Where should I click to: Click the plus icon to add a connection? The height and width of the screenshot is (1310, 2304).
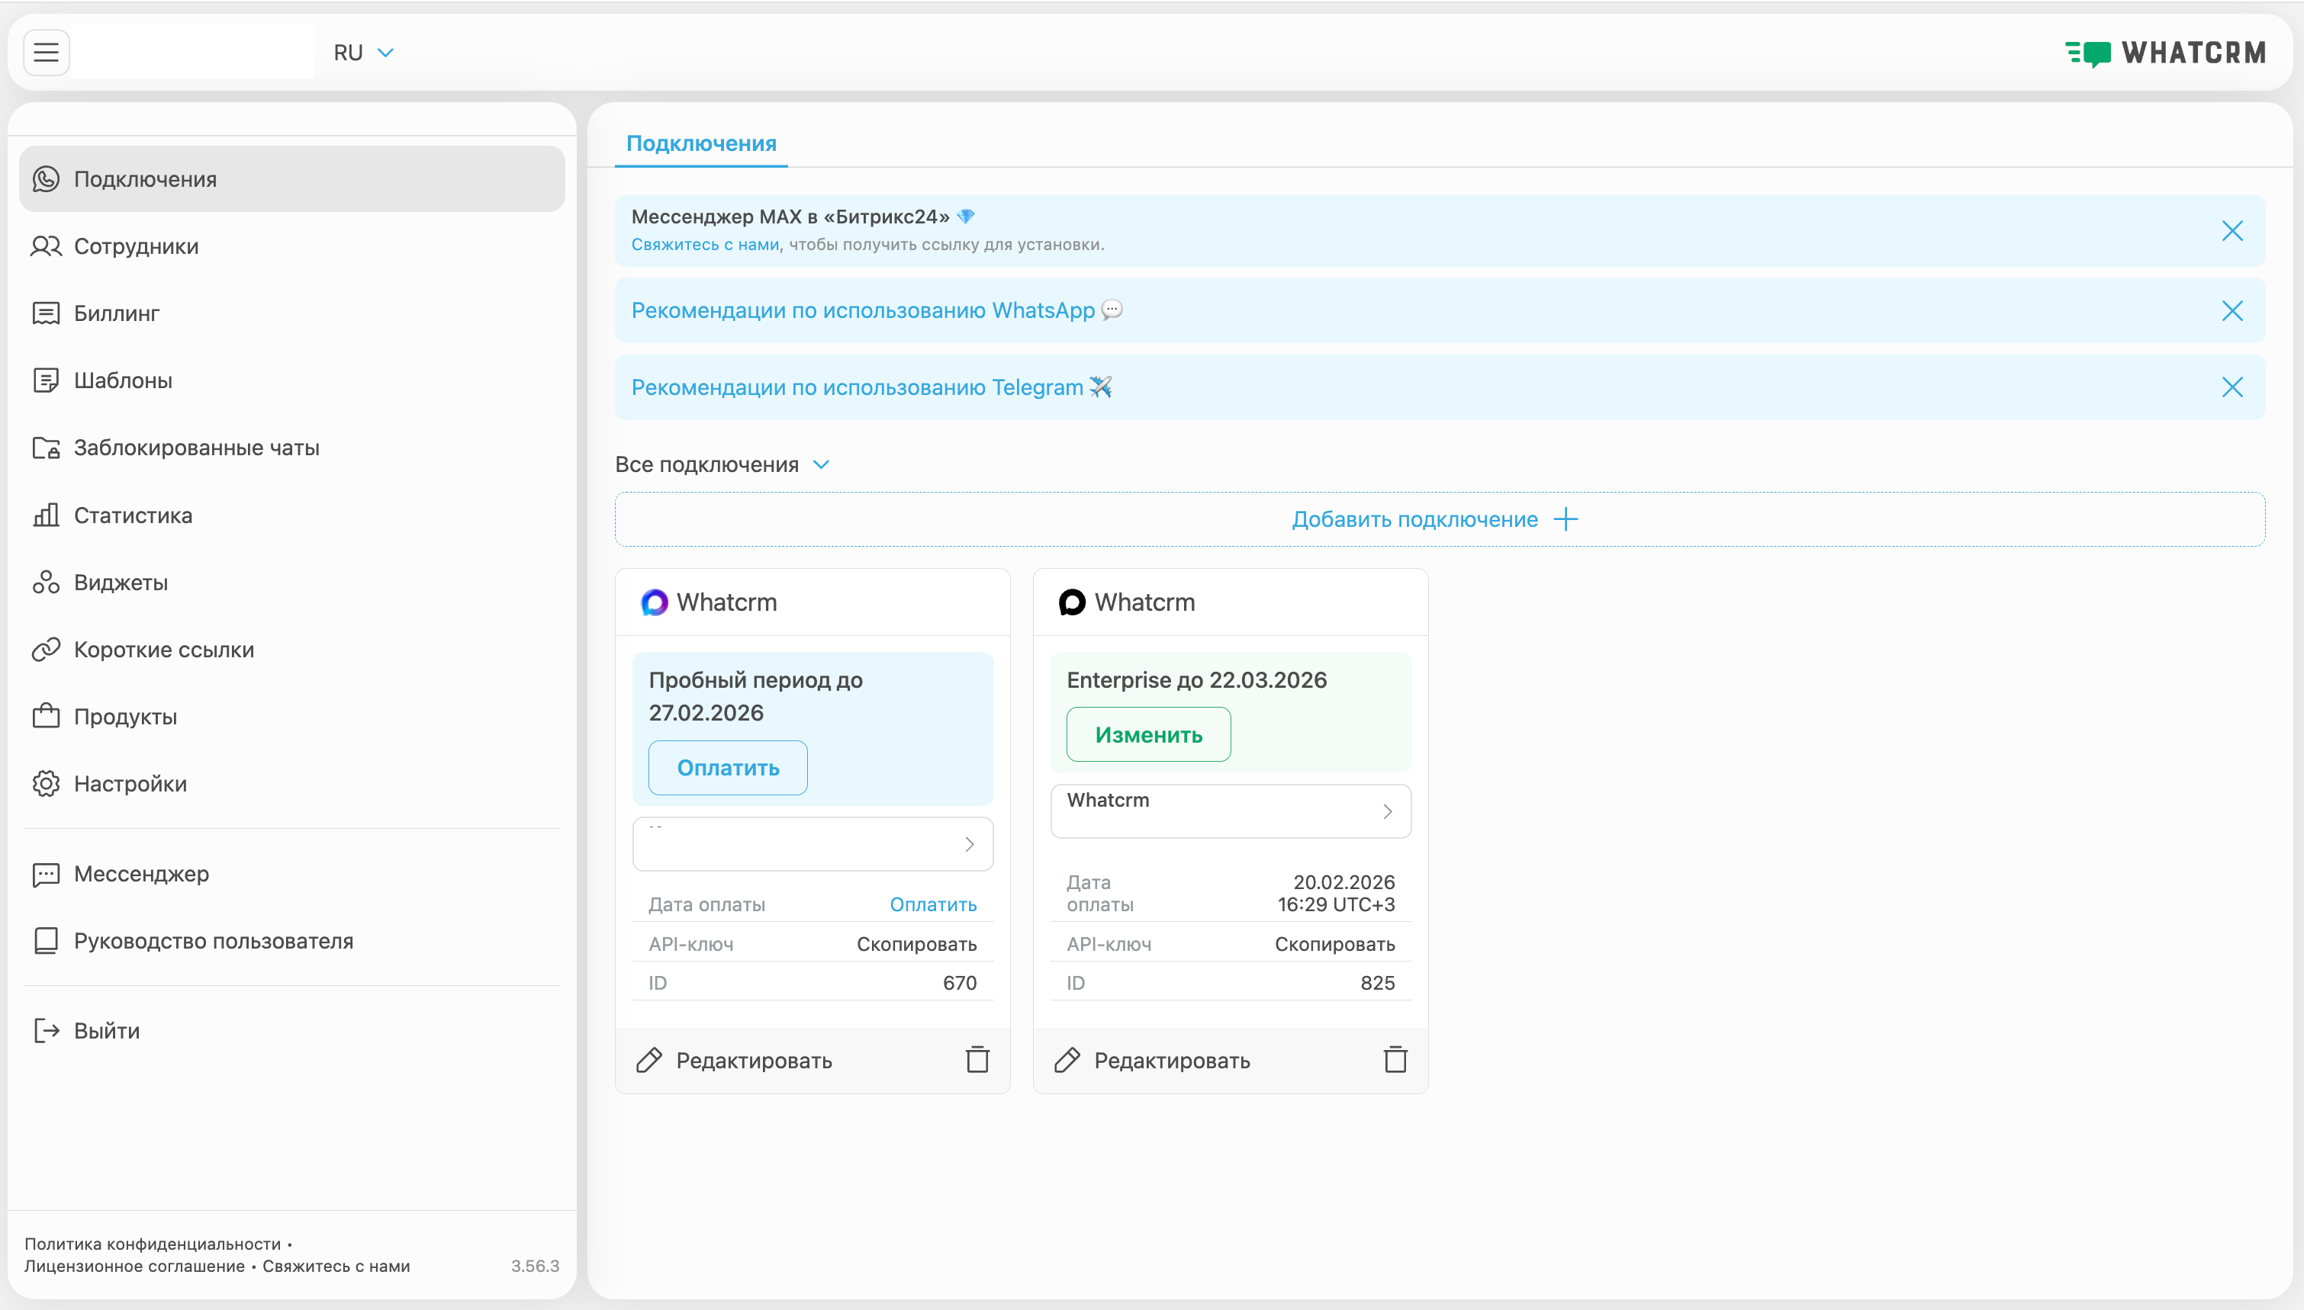1566,519
